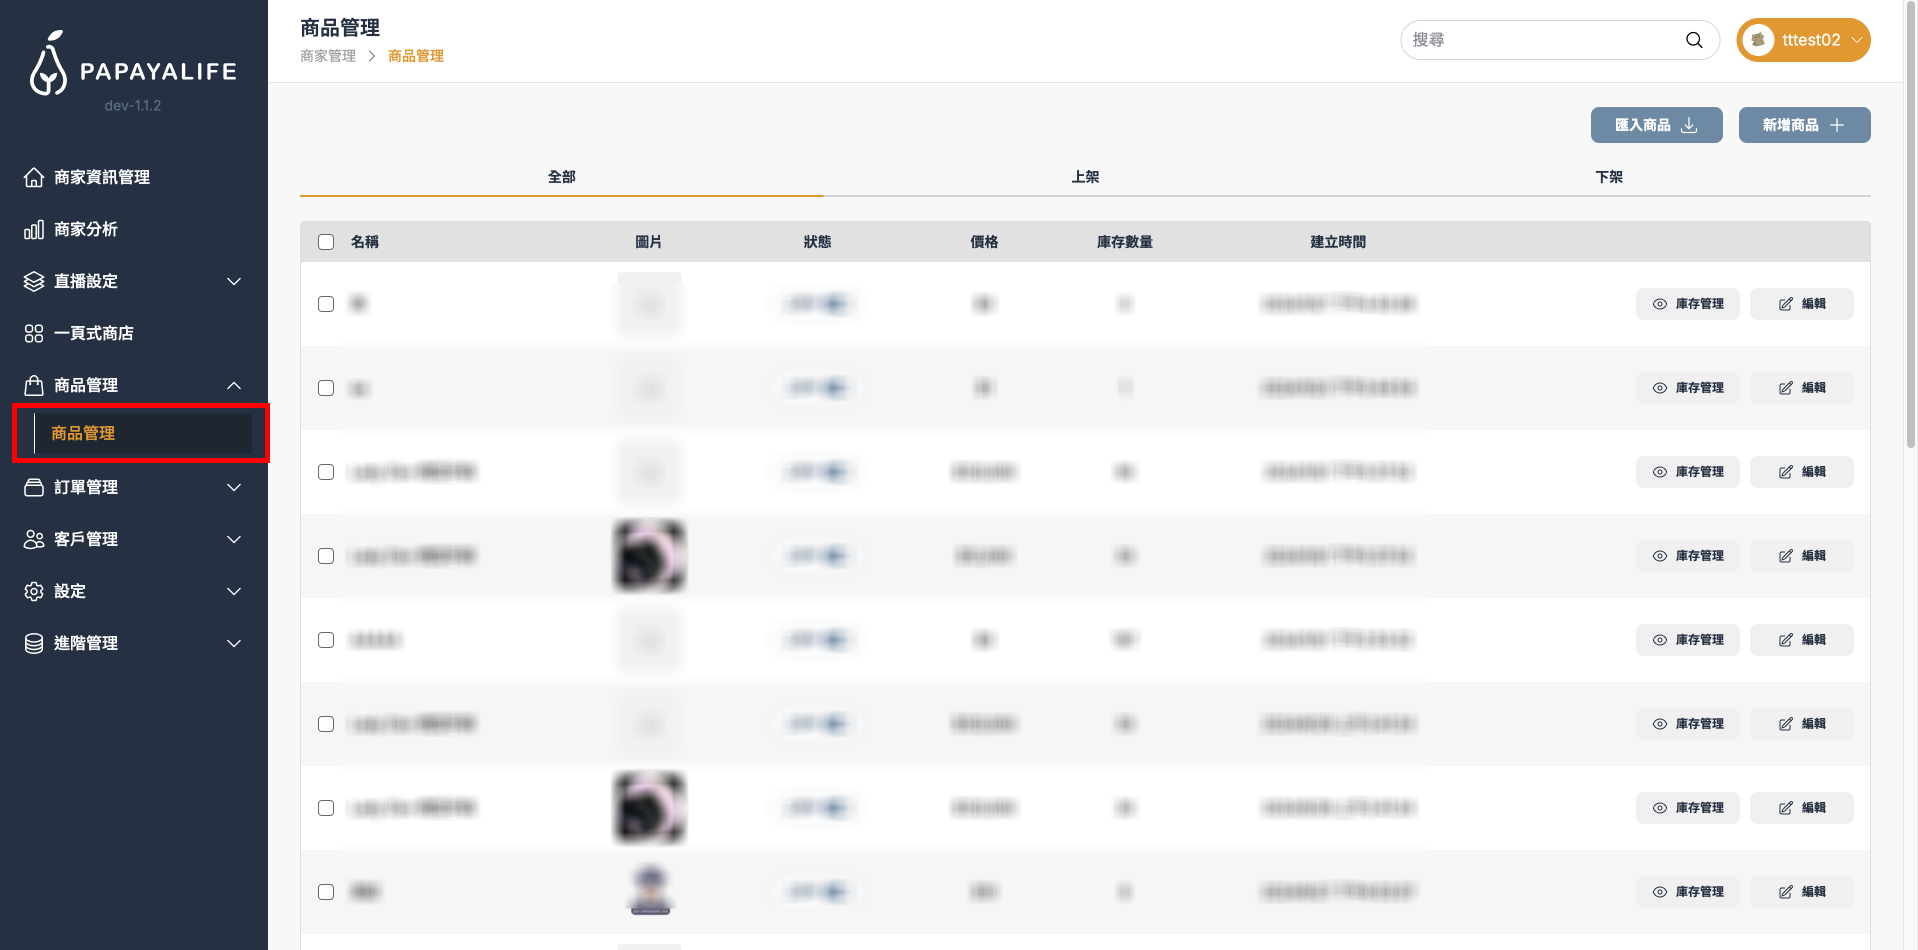
Task: Click the 商家分析 bar chart icon
Action: pyautogui.click(x=34, y=229)
